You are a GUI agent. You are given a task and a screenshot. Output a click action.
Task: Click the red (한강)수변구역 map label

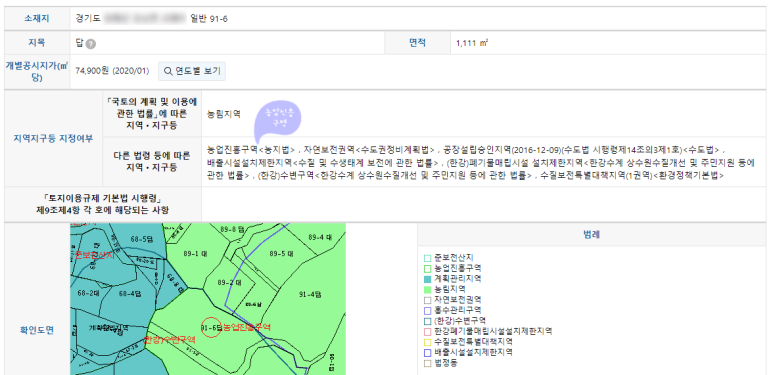[x=169, y=340]
